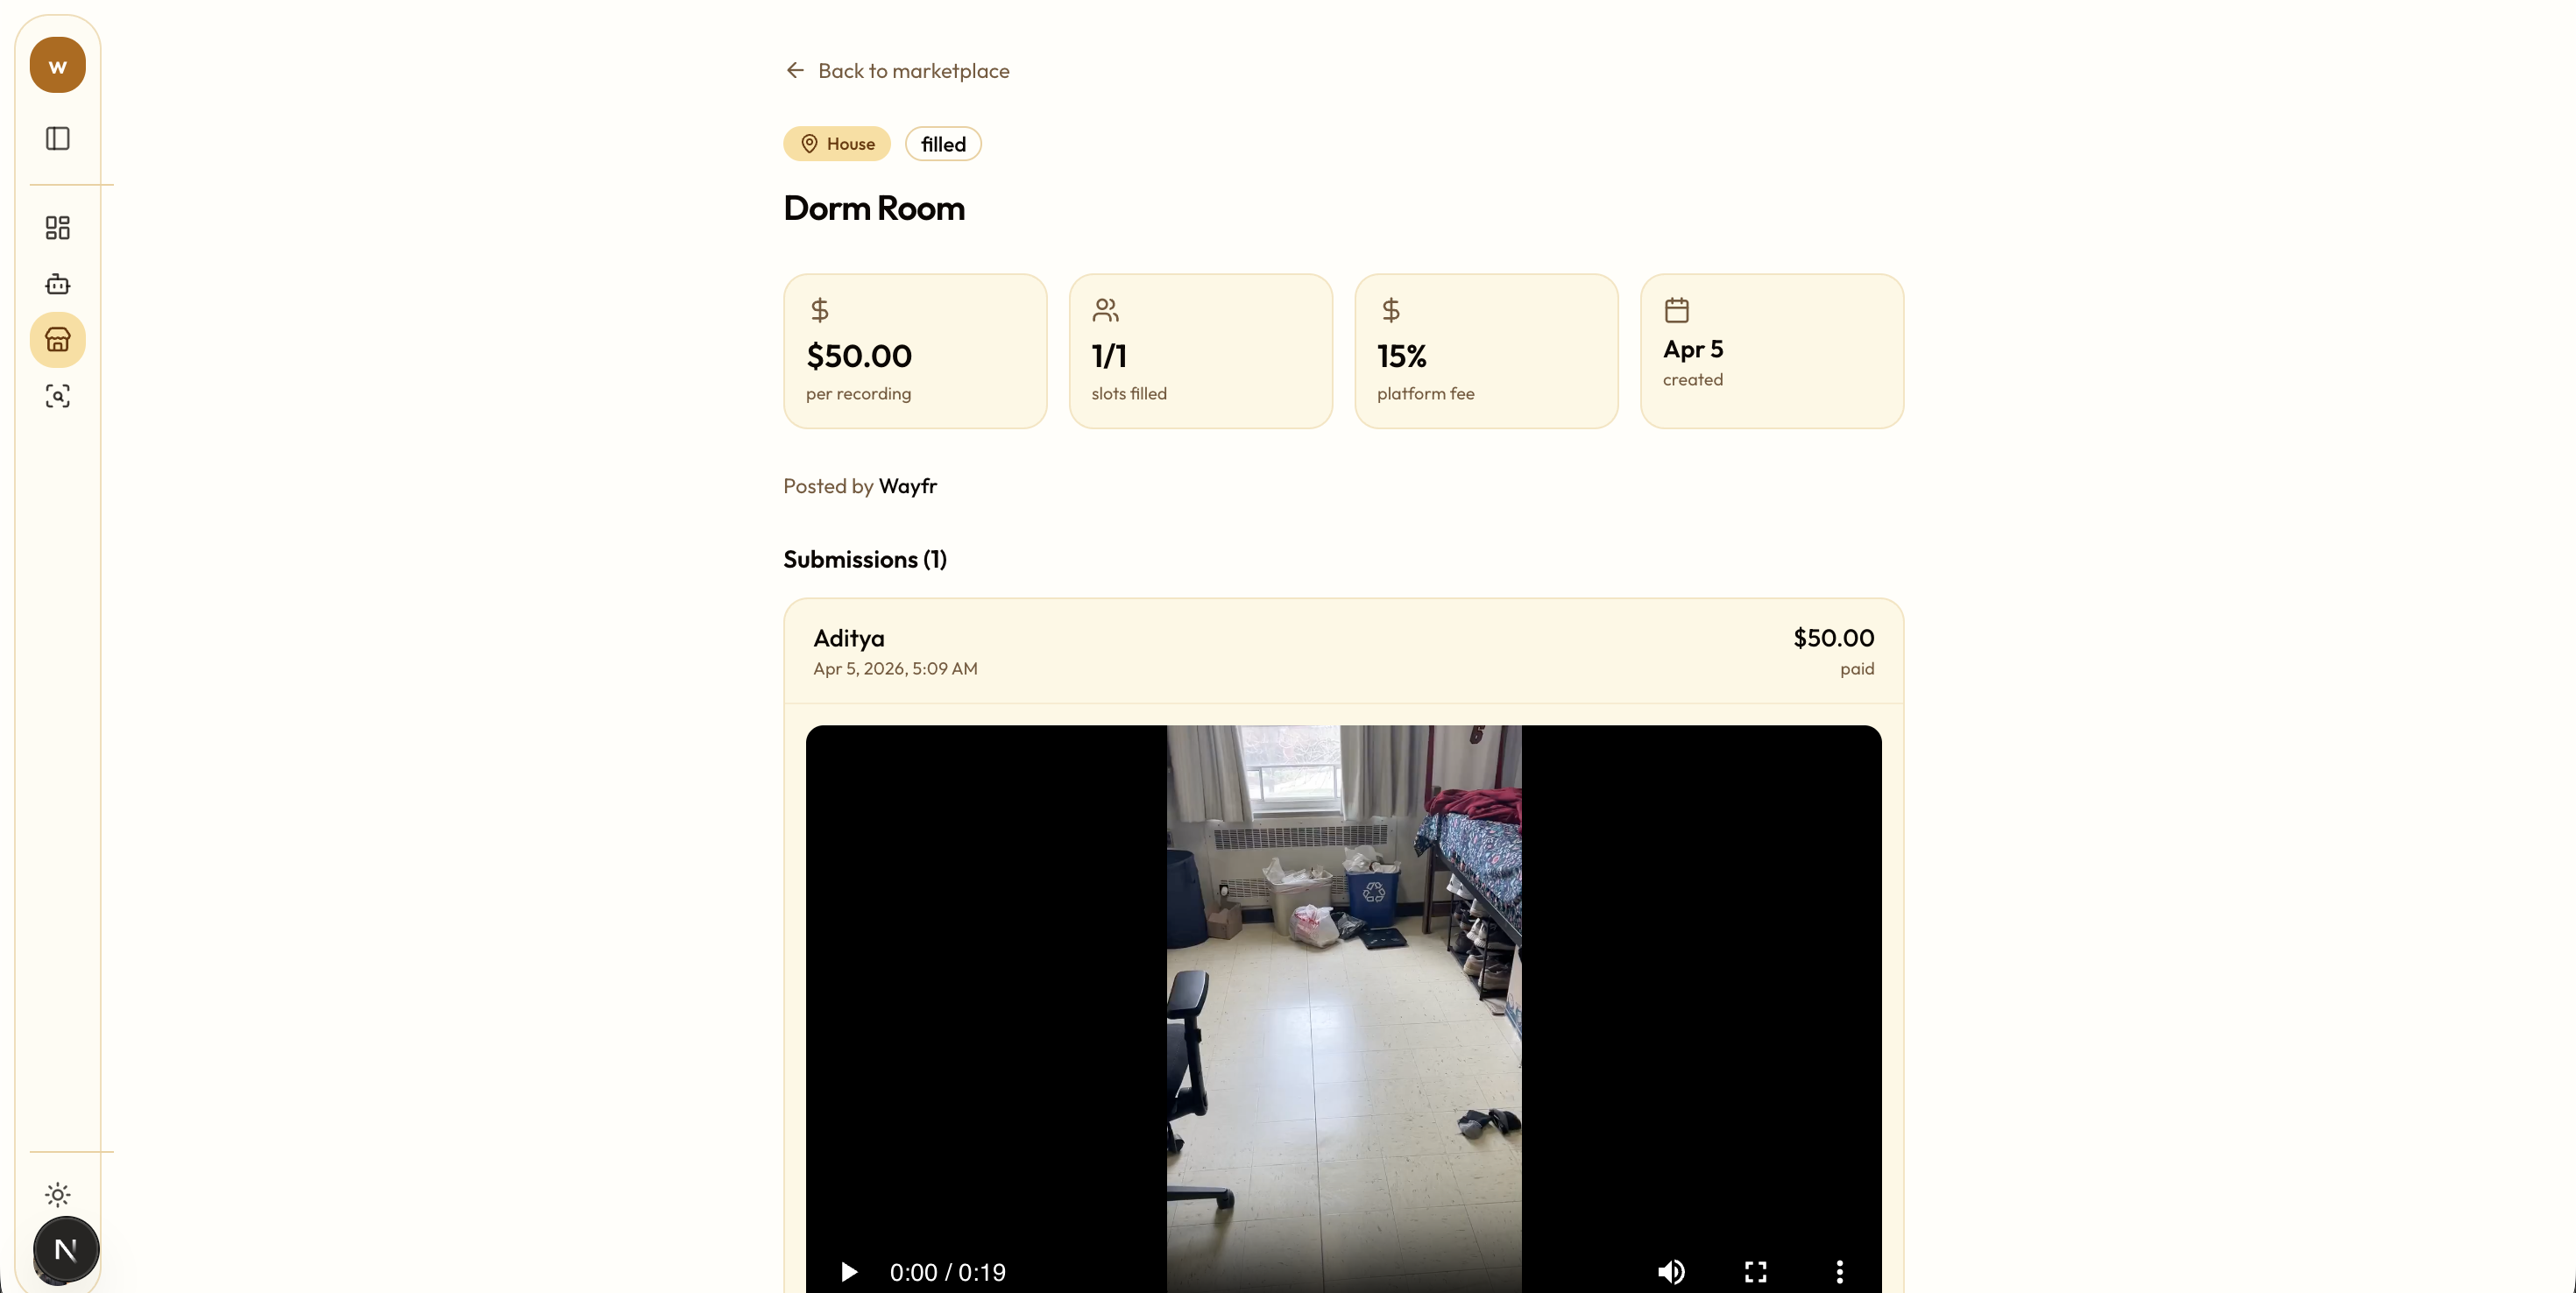Select the marketplace store icon

coord(57,340)
